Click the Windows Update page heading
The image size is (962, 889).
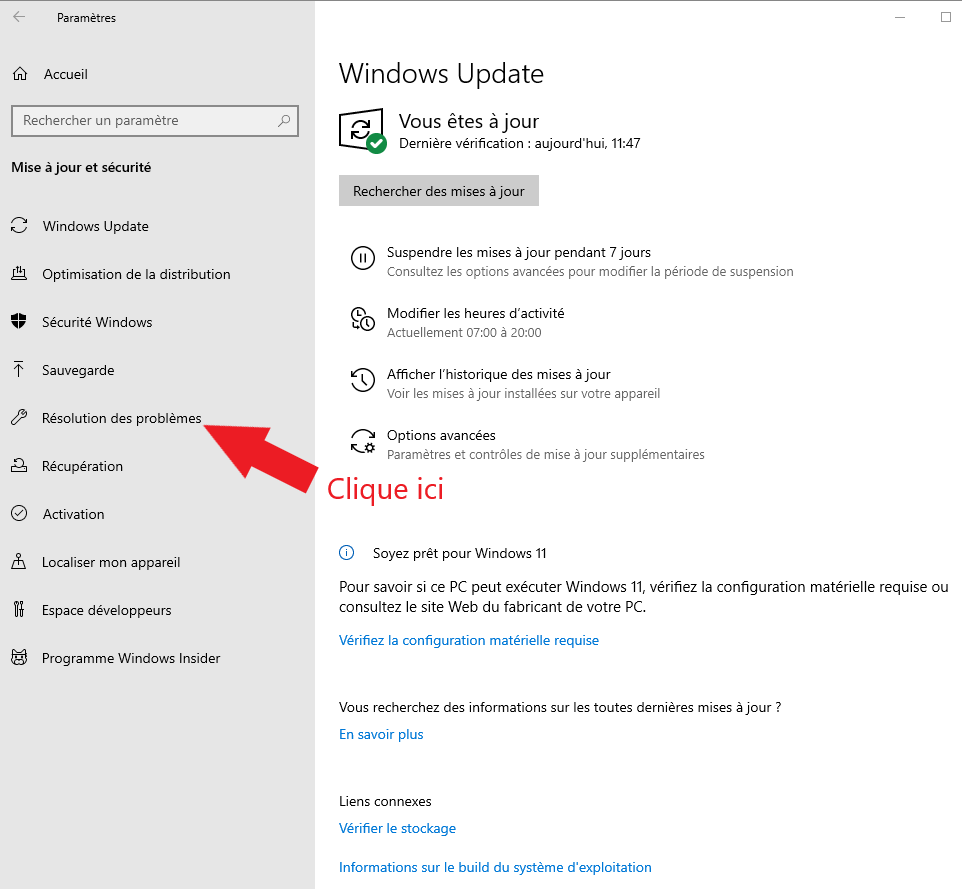point(441,74)
